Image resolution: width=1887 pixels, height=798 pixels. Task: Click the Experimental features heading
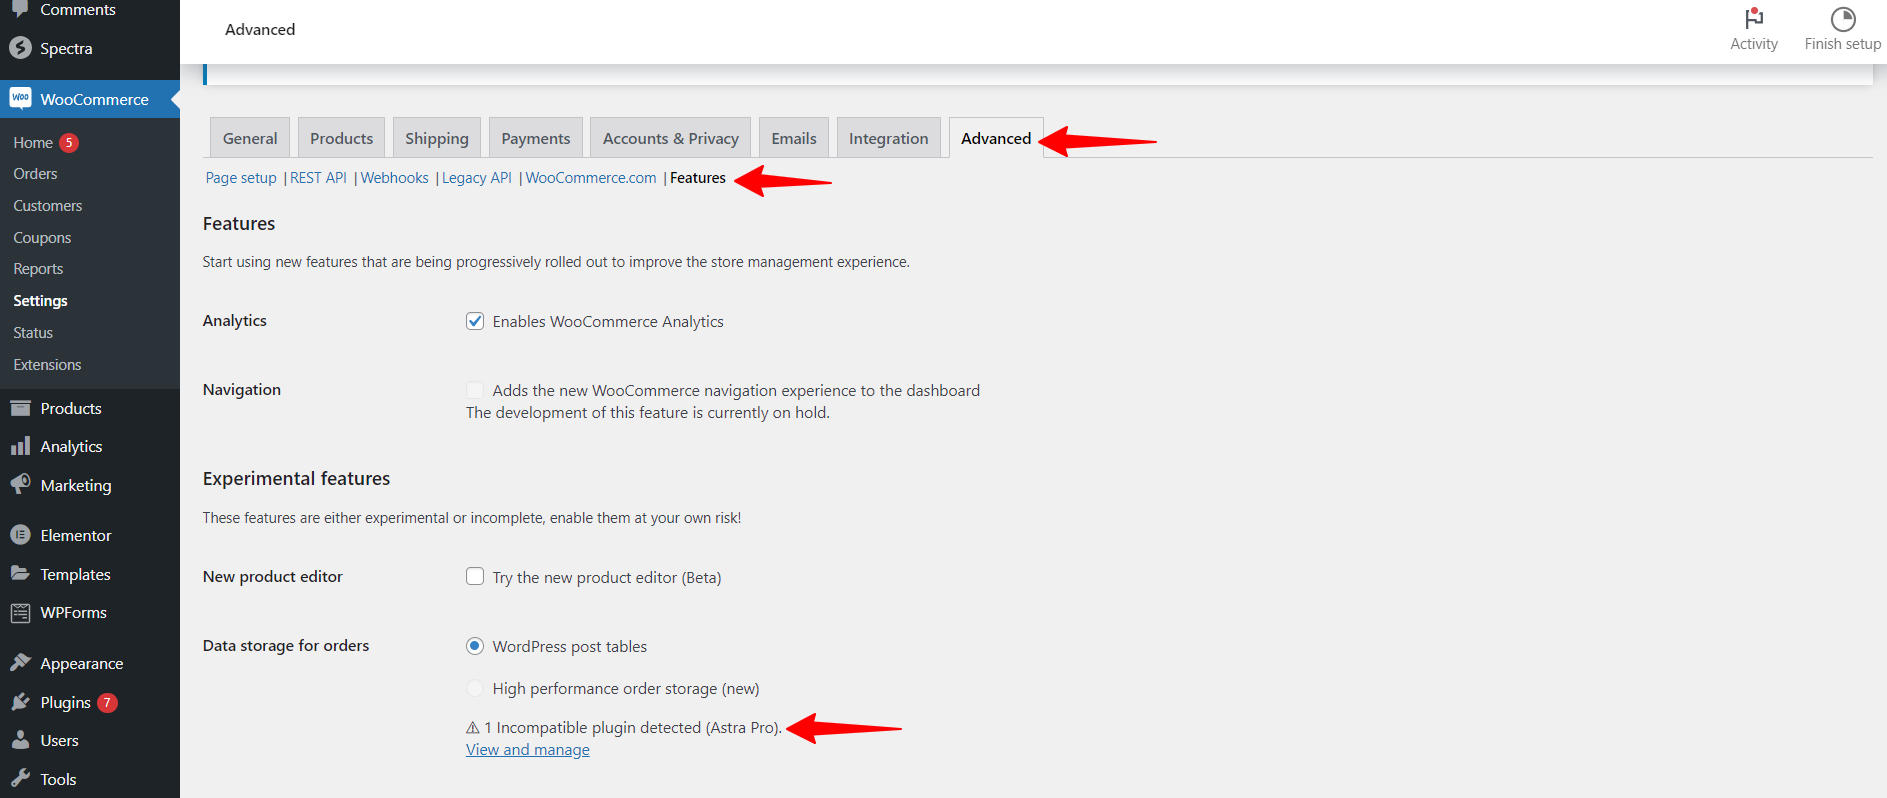click(x=296, y=479)
